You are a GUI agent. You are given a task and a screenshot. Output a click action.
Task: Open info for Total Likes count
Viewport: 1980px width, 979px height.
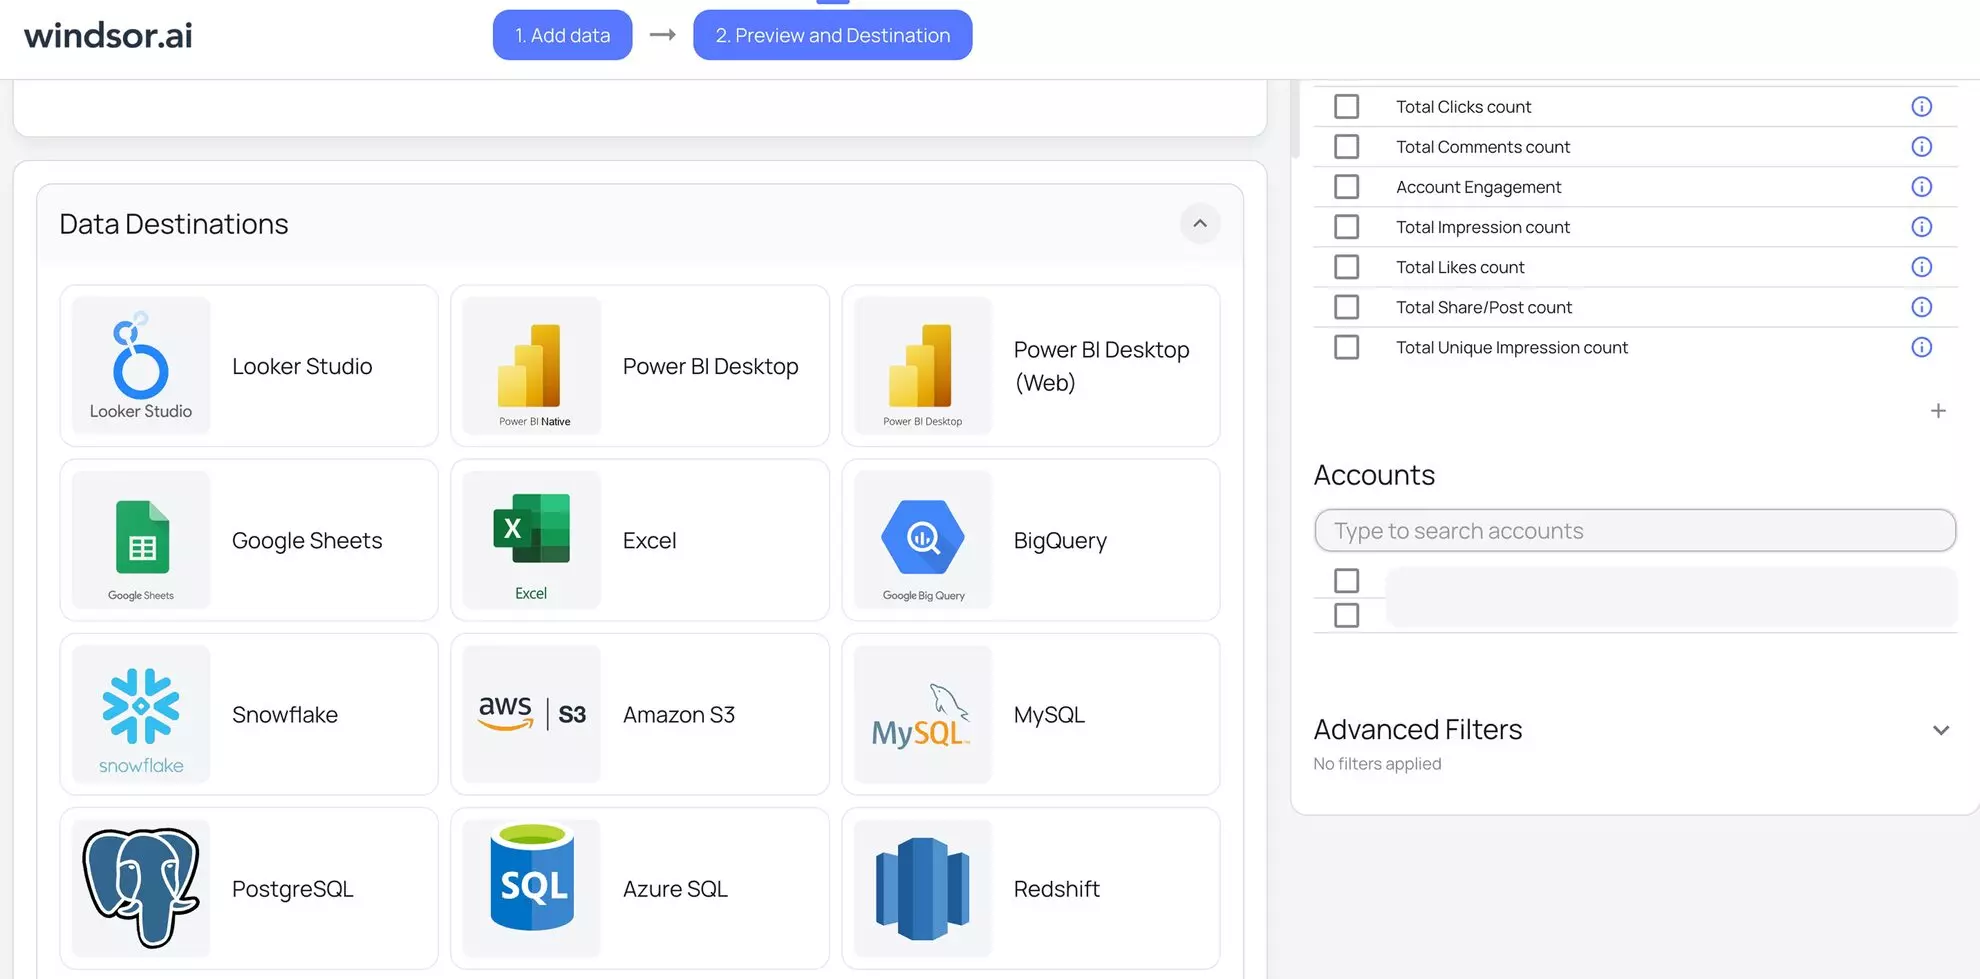(1921, 267)
